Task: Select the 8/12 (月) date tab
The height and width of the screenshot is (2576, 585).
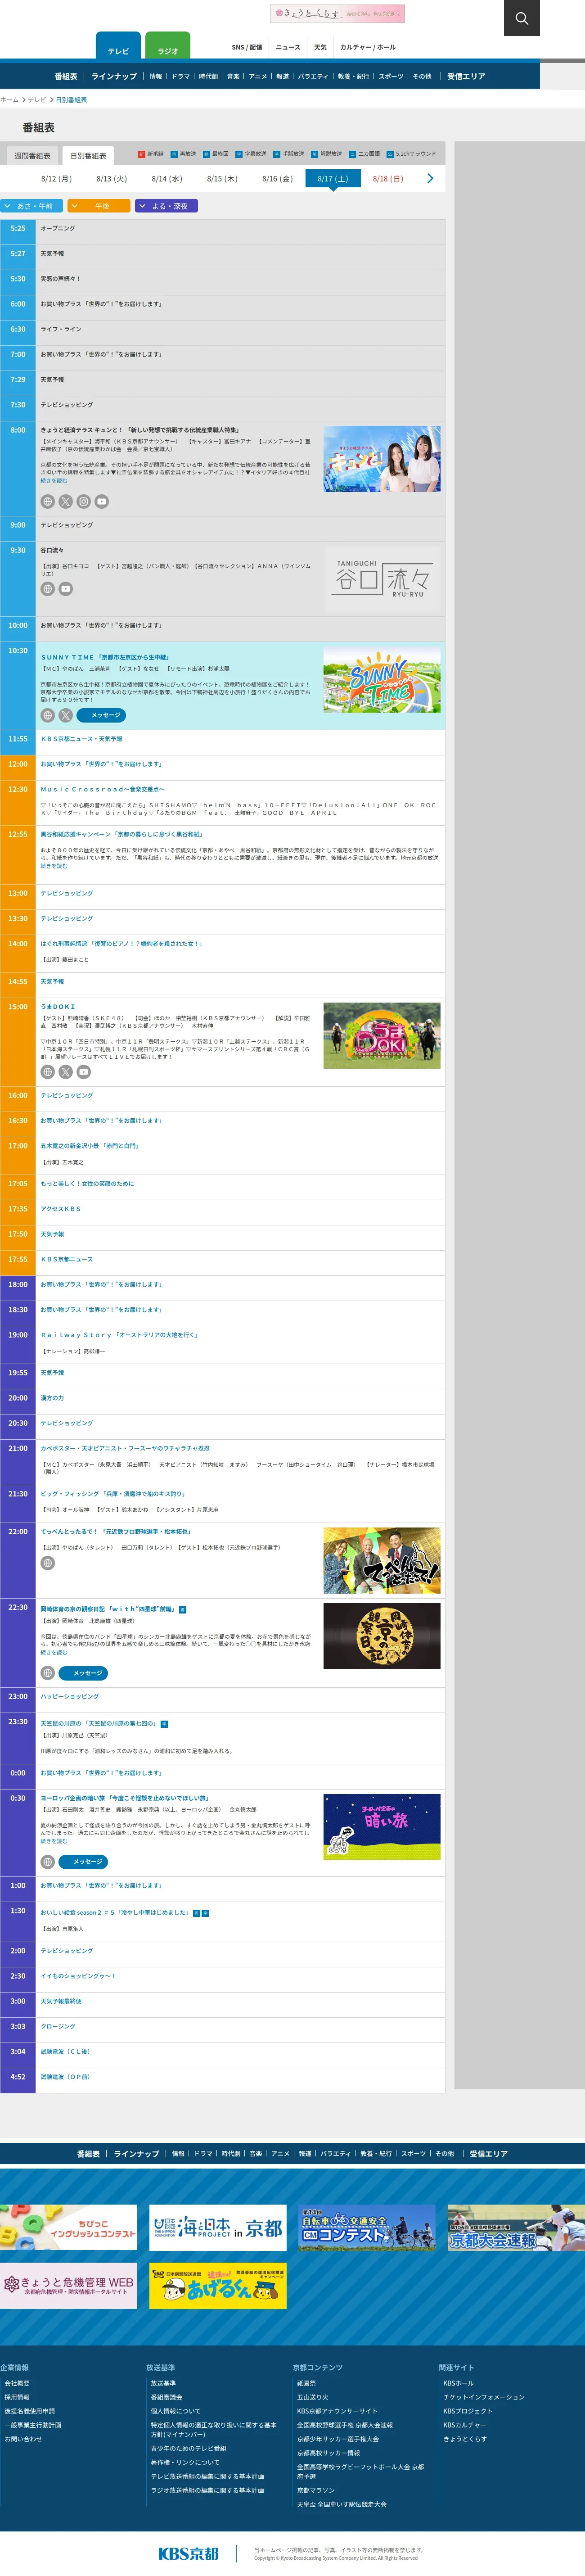Action: point(56,179)
